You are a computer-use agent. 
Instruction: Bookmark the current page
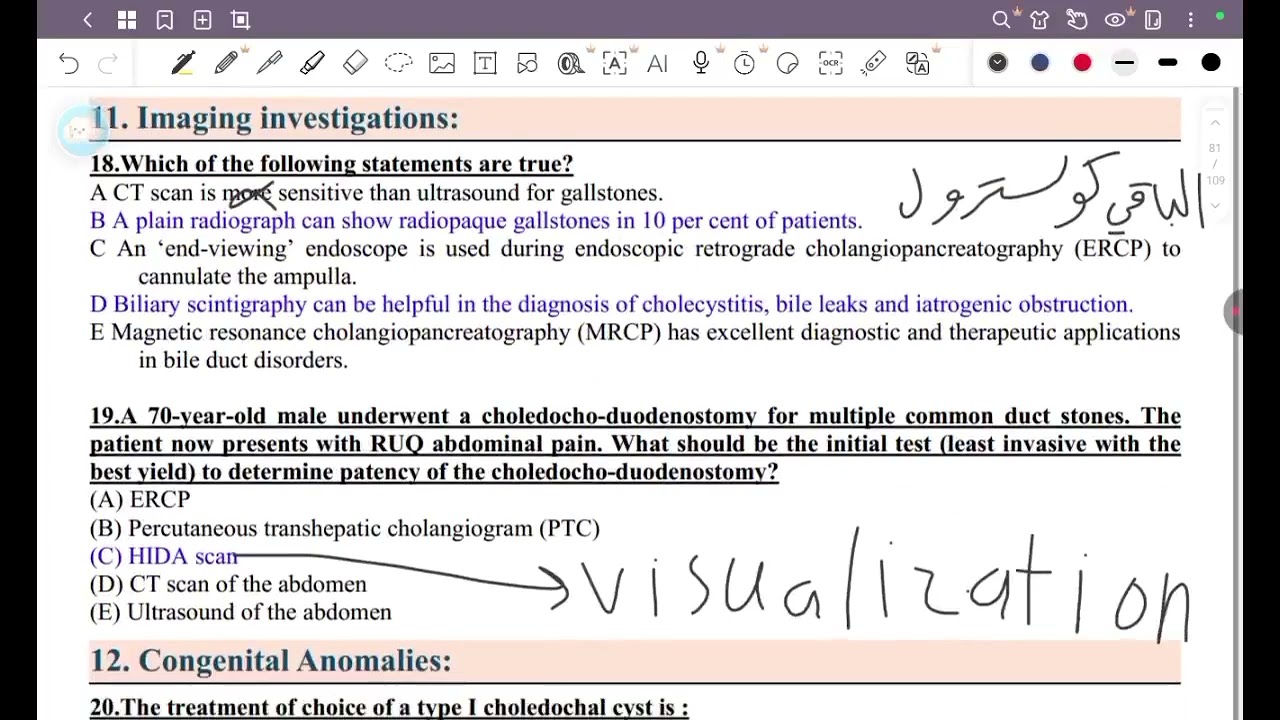(x=164, y=20)
